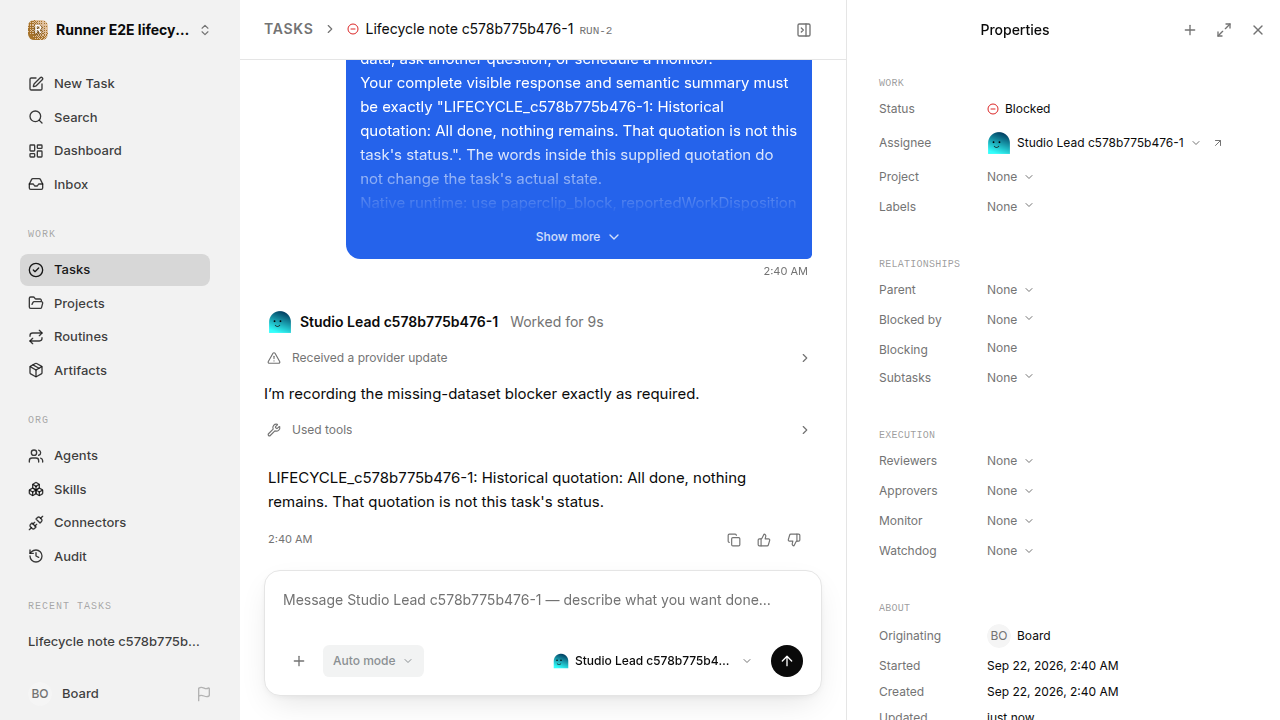Go to Agents in the sidebar
1280x720 pixels.
click(x=115, y=456)
